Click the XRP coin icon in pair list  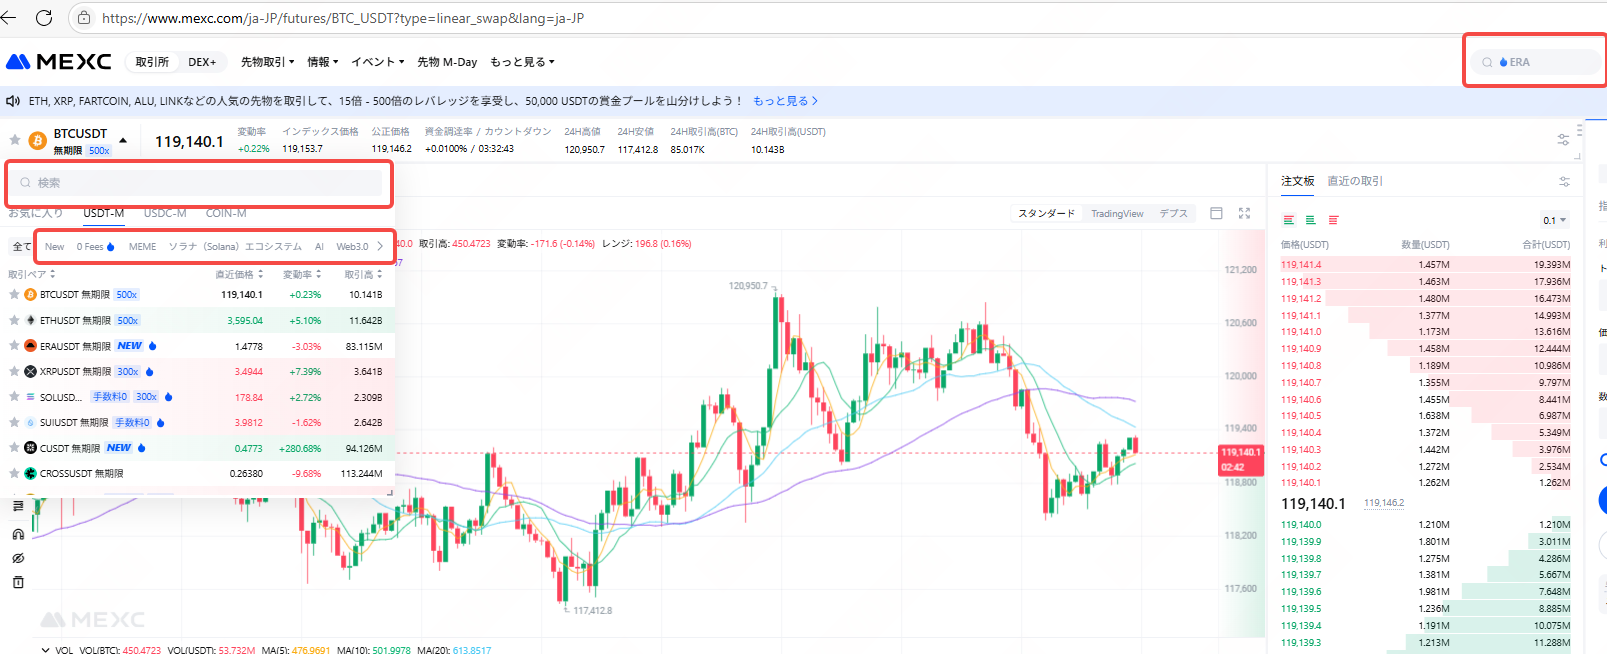click(30, 372)
